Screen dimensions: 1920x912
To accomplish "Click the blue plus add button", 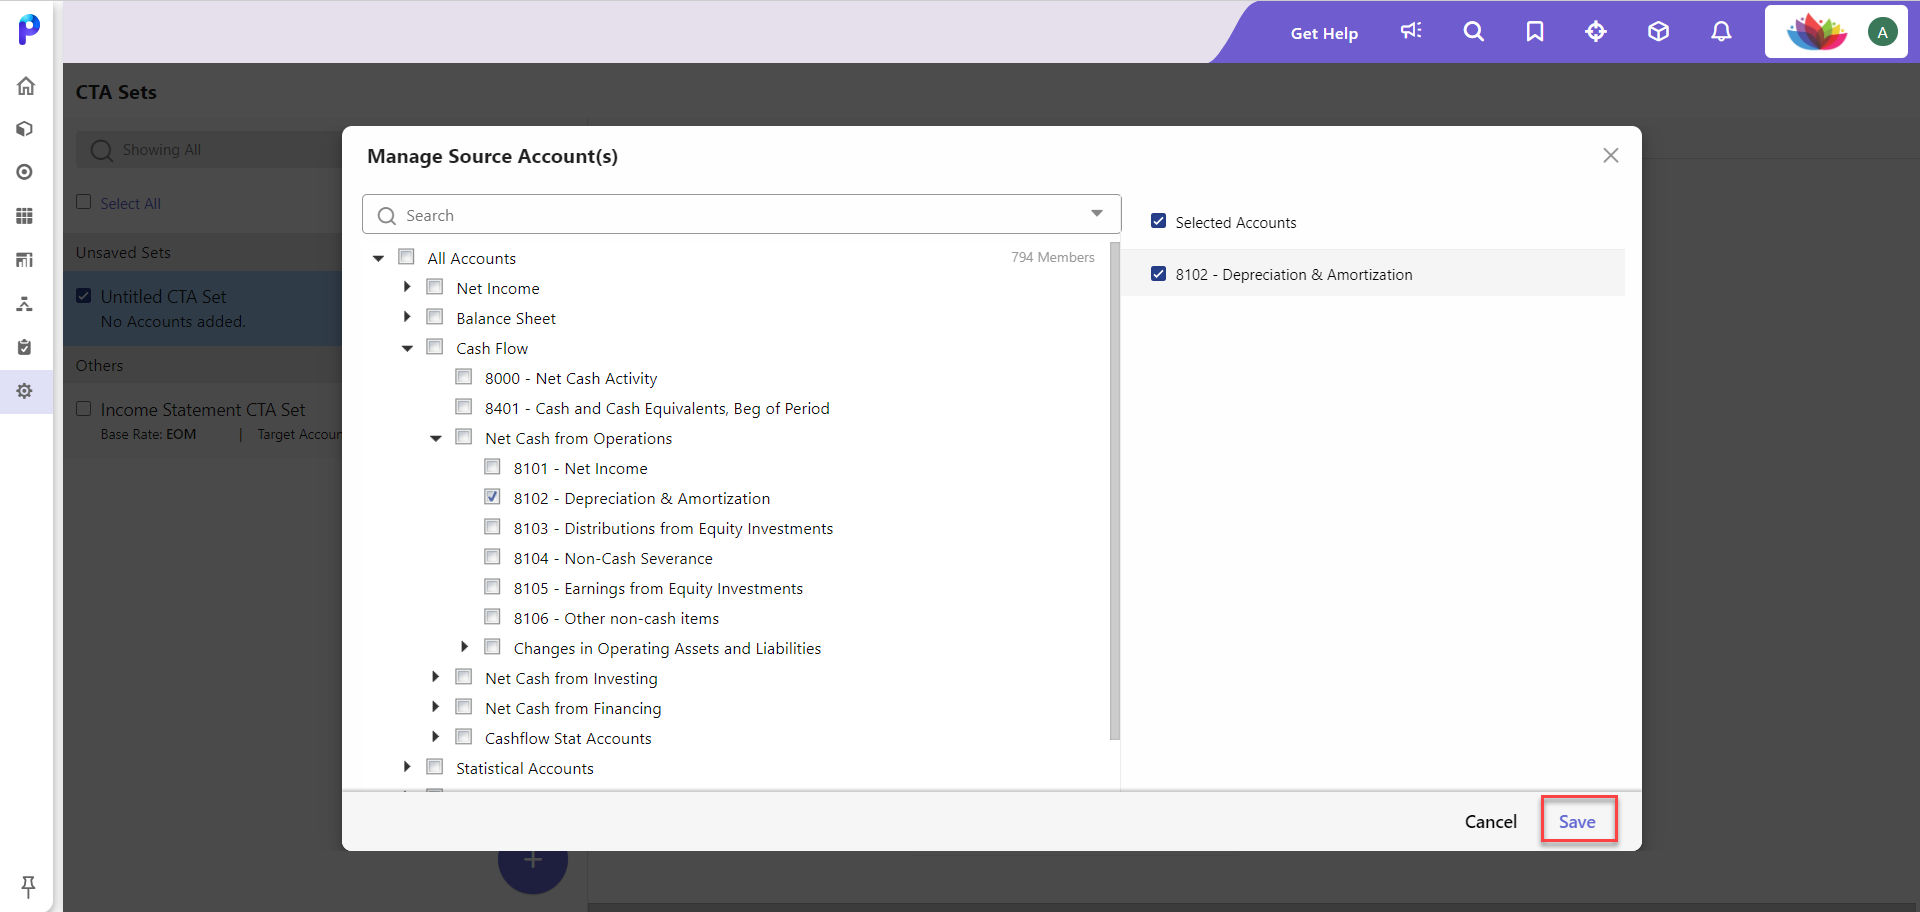I will click(x=533, y=862).
